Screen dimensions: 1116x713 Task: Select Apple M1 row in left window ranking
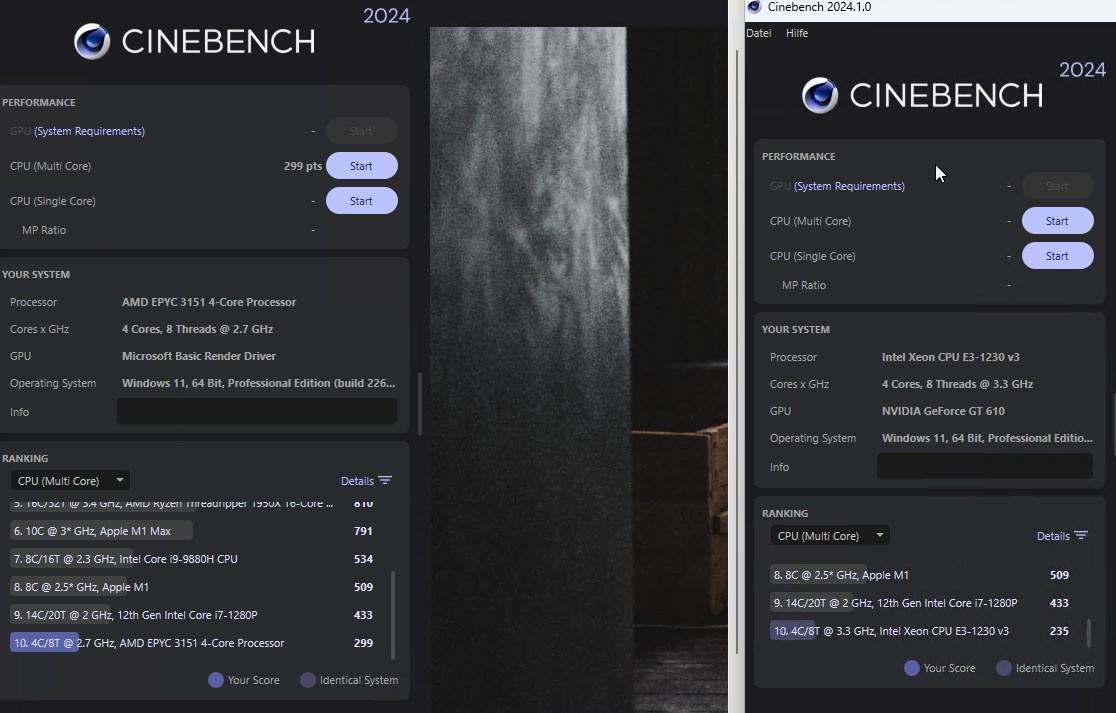coord(192,586)
